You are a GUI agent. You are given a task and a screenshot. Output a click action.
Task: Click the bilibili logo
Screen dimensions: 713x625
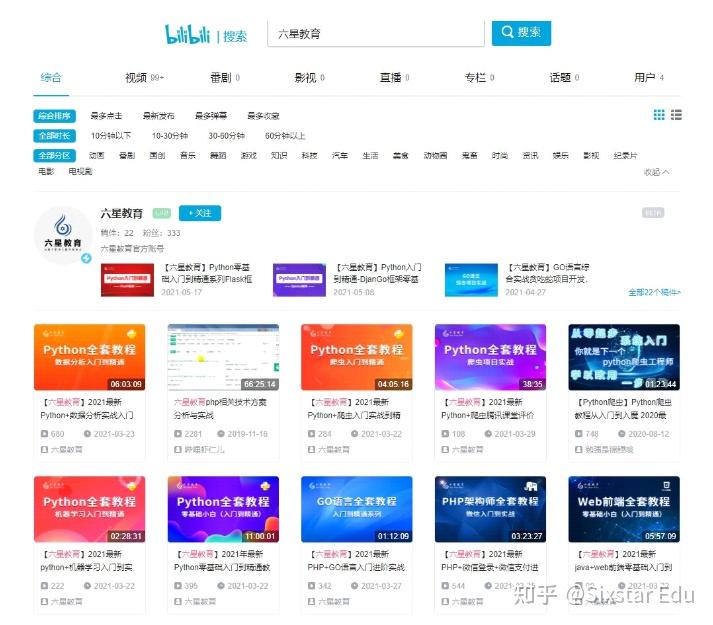tap(187, 34)
